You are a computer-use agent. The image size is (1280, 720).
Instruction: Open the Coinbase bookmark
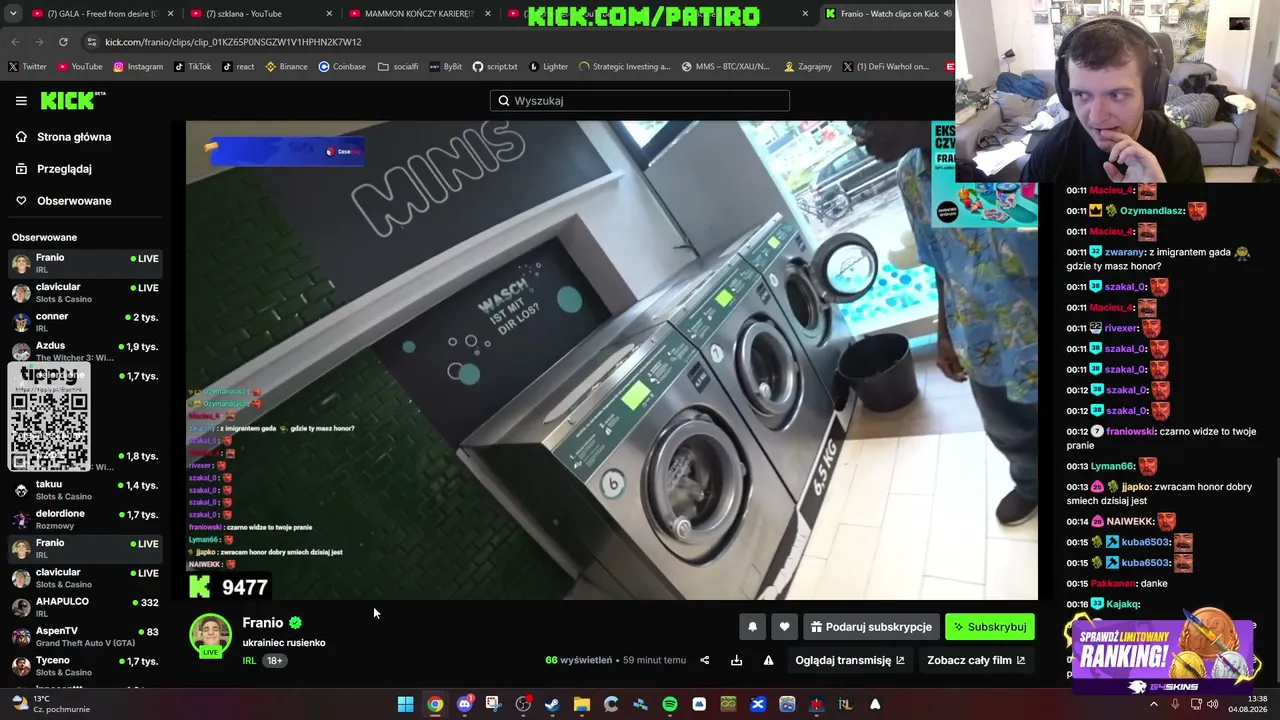(342, 67)
